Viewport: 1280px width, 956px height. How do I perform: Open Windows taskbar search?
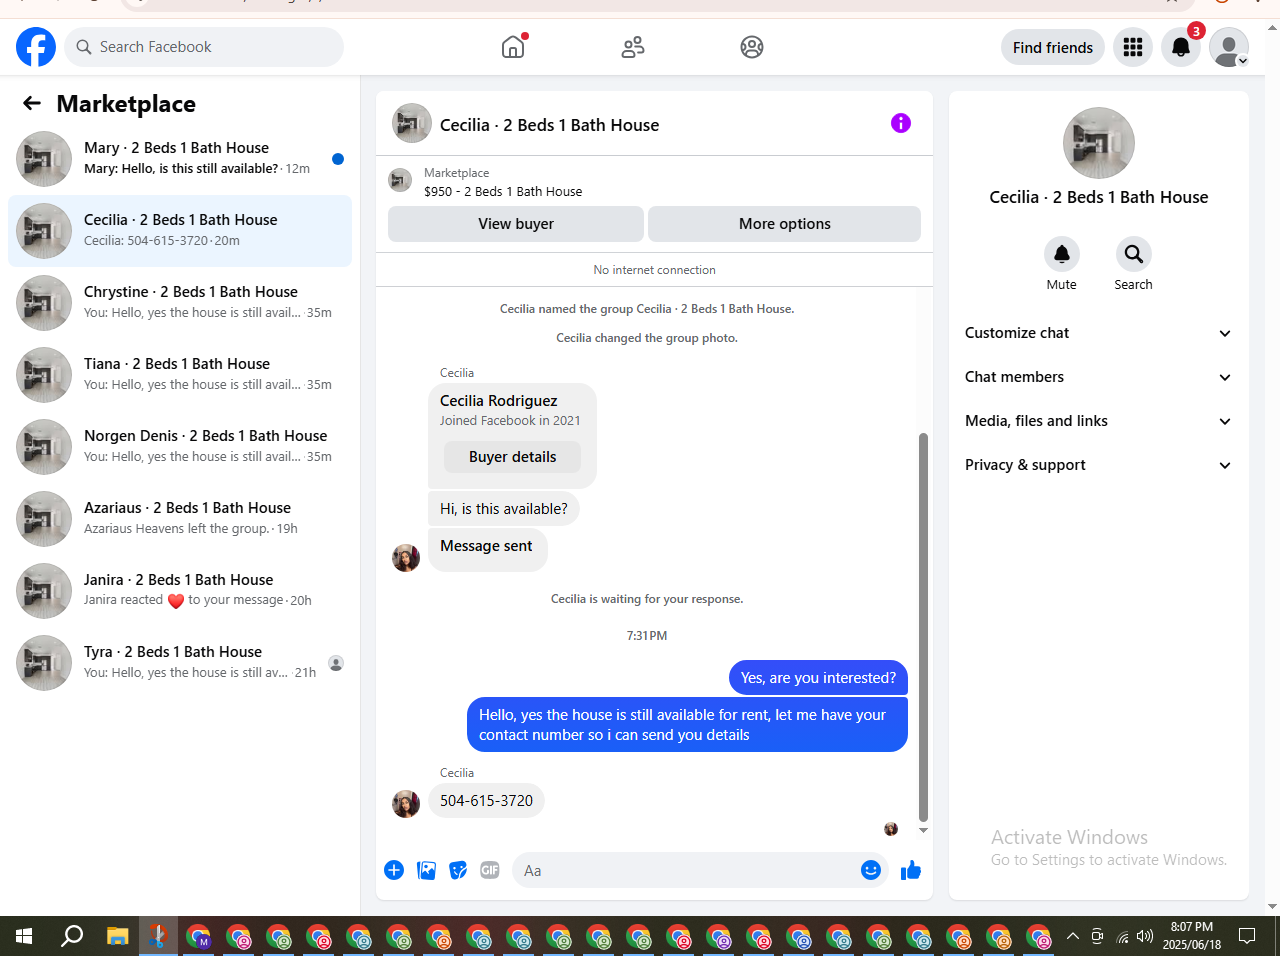(72, 936)
